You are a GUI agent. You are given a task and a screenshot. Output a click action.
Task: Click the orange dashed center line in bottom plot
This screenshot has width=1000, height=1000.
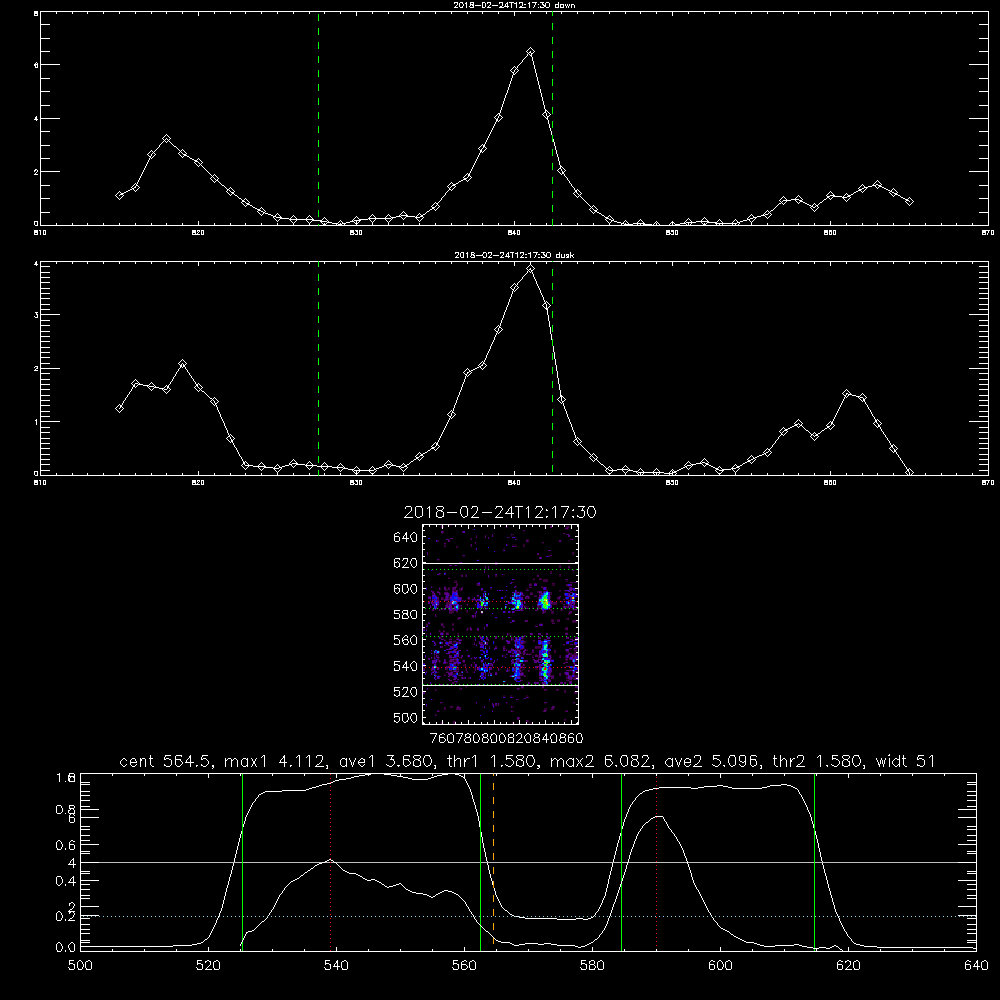(x=494, y=861)
